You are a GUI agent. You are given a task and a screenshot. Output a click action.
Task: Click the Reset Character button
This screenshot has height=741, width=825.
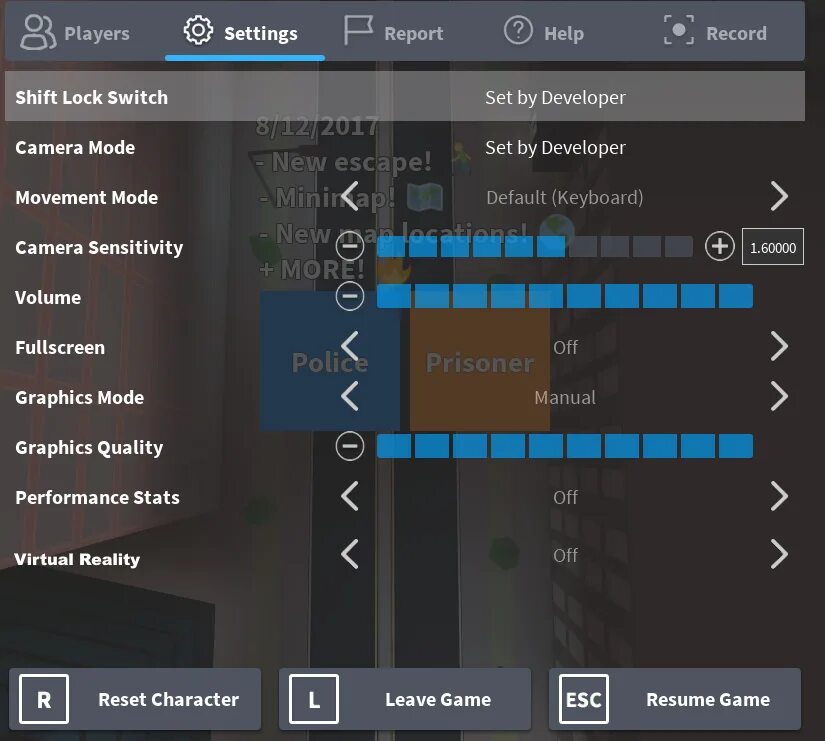tap(135, 699)
